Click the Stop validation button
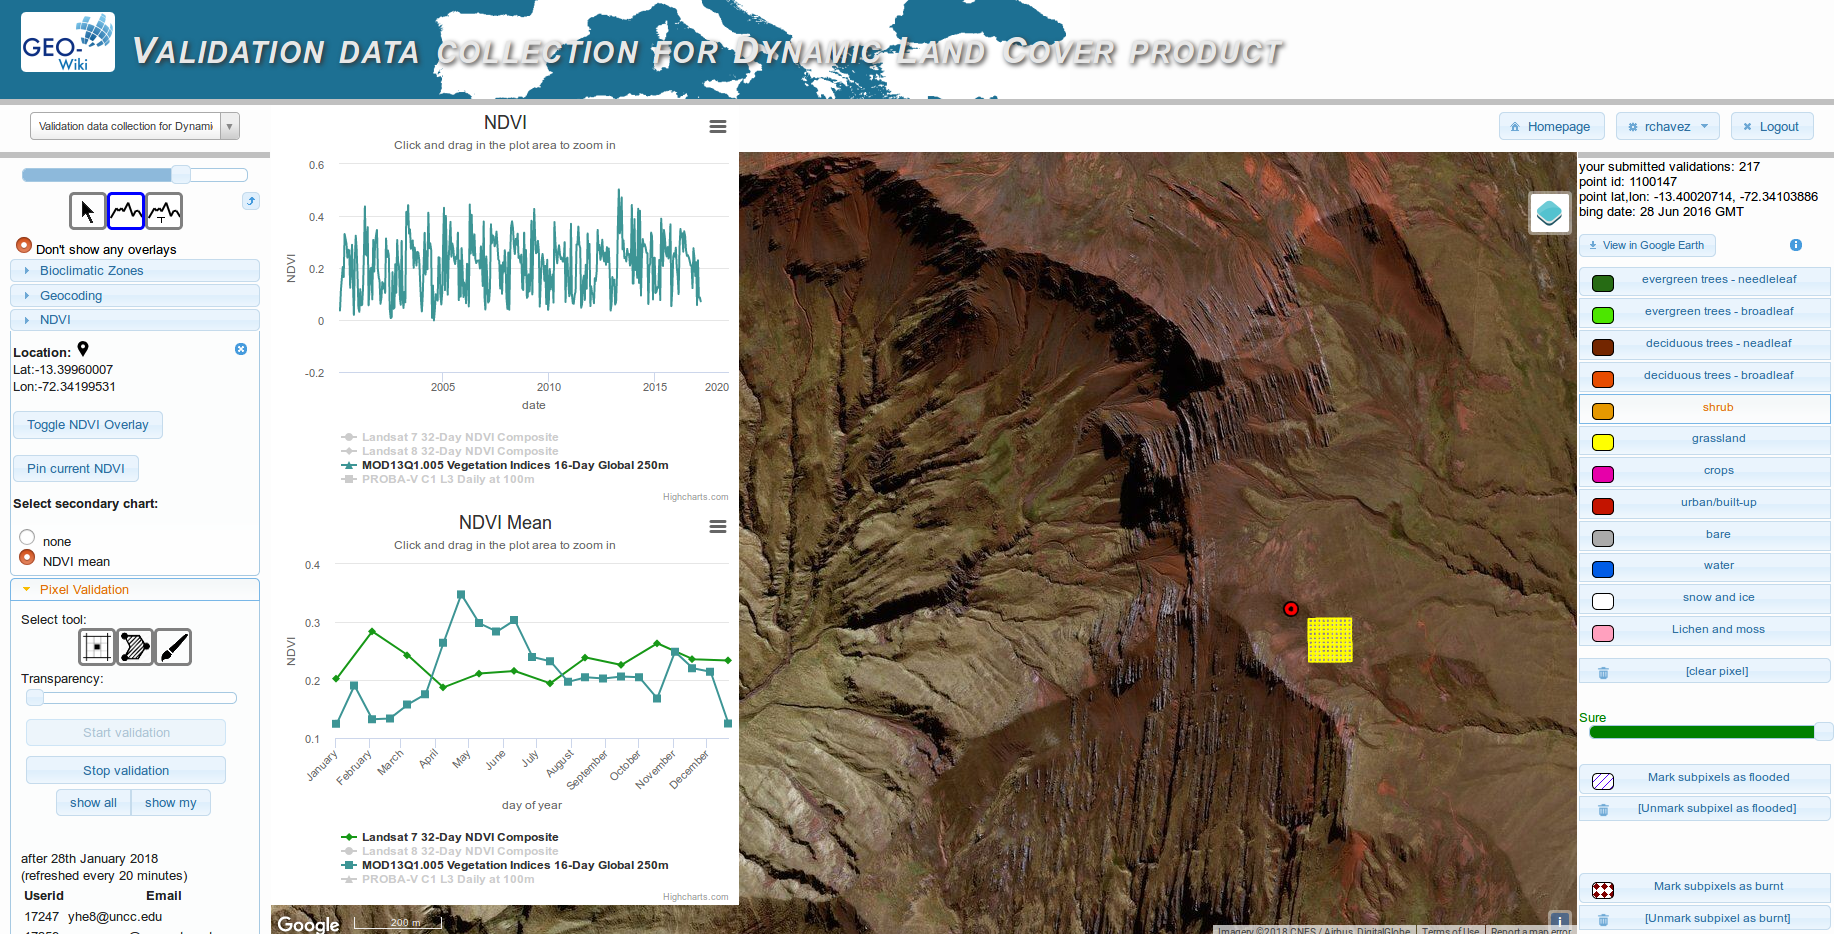Viewport: 1834px width, 934px height. (x=126, y=771)
